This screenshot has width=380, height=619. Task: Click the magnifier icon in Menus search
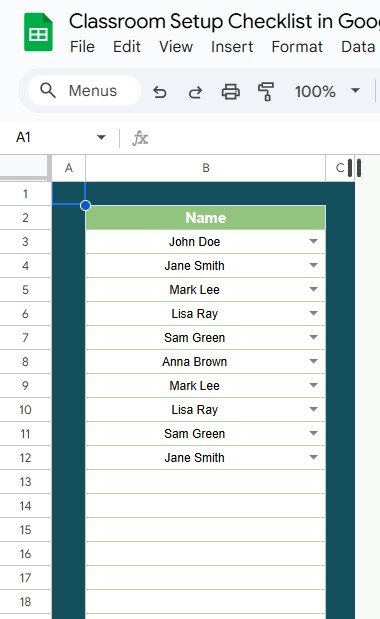coord(48,91)
